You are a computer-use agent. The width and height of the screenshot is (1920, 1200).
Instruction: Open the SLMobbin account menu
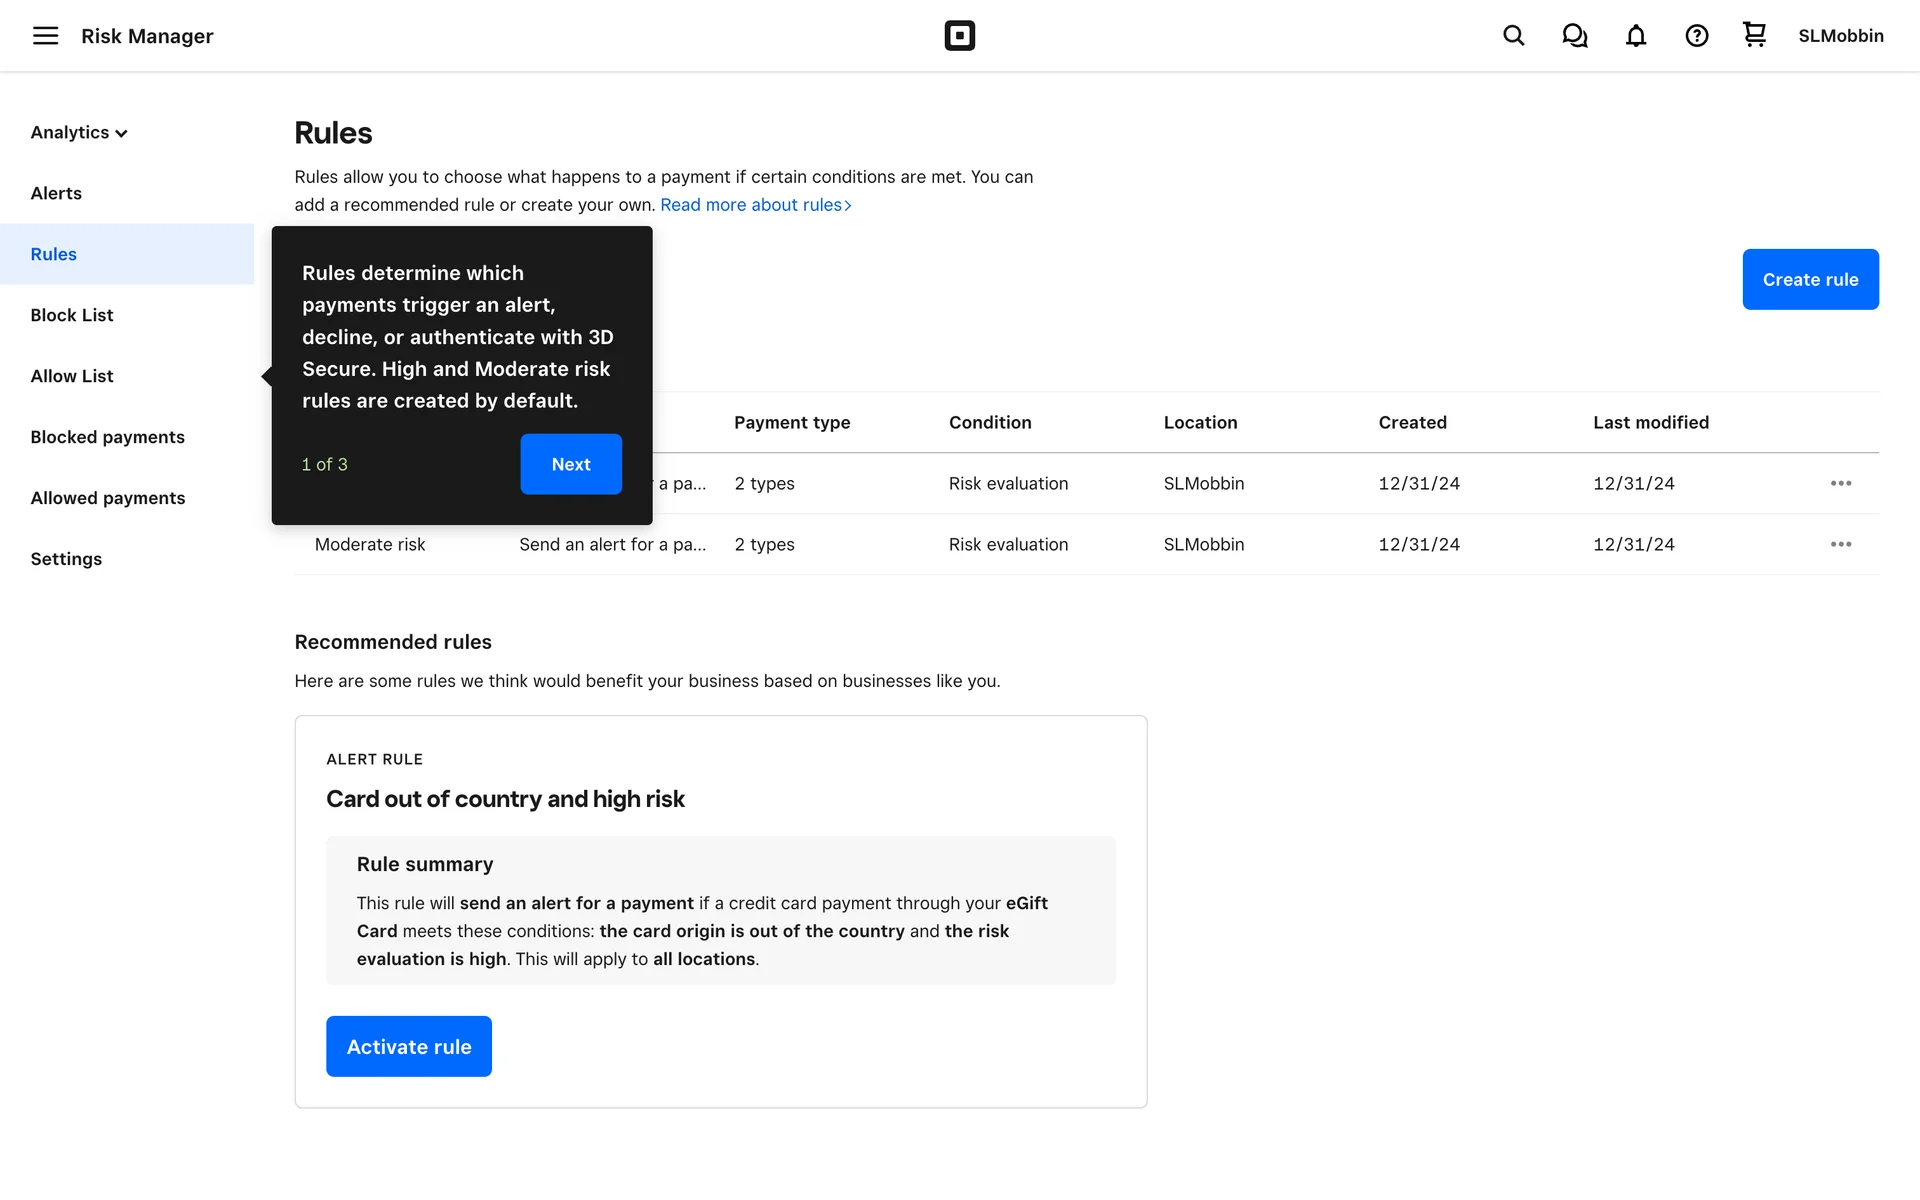(1840, 36)
